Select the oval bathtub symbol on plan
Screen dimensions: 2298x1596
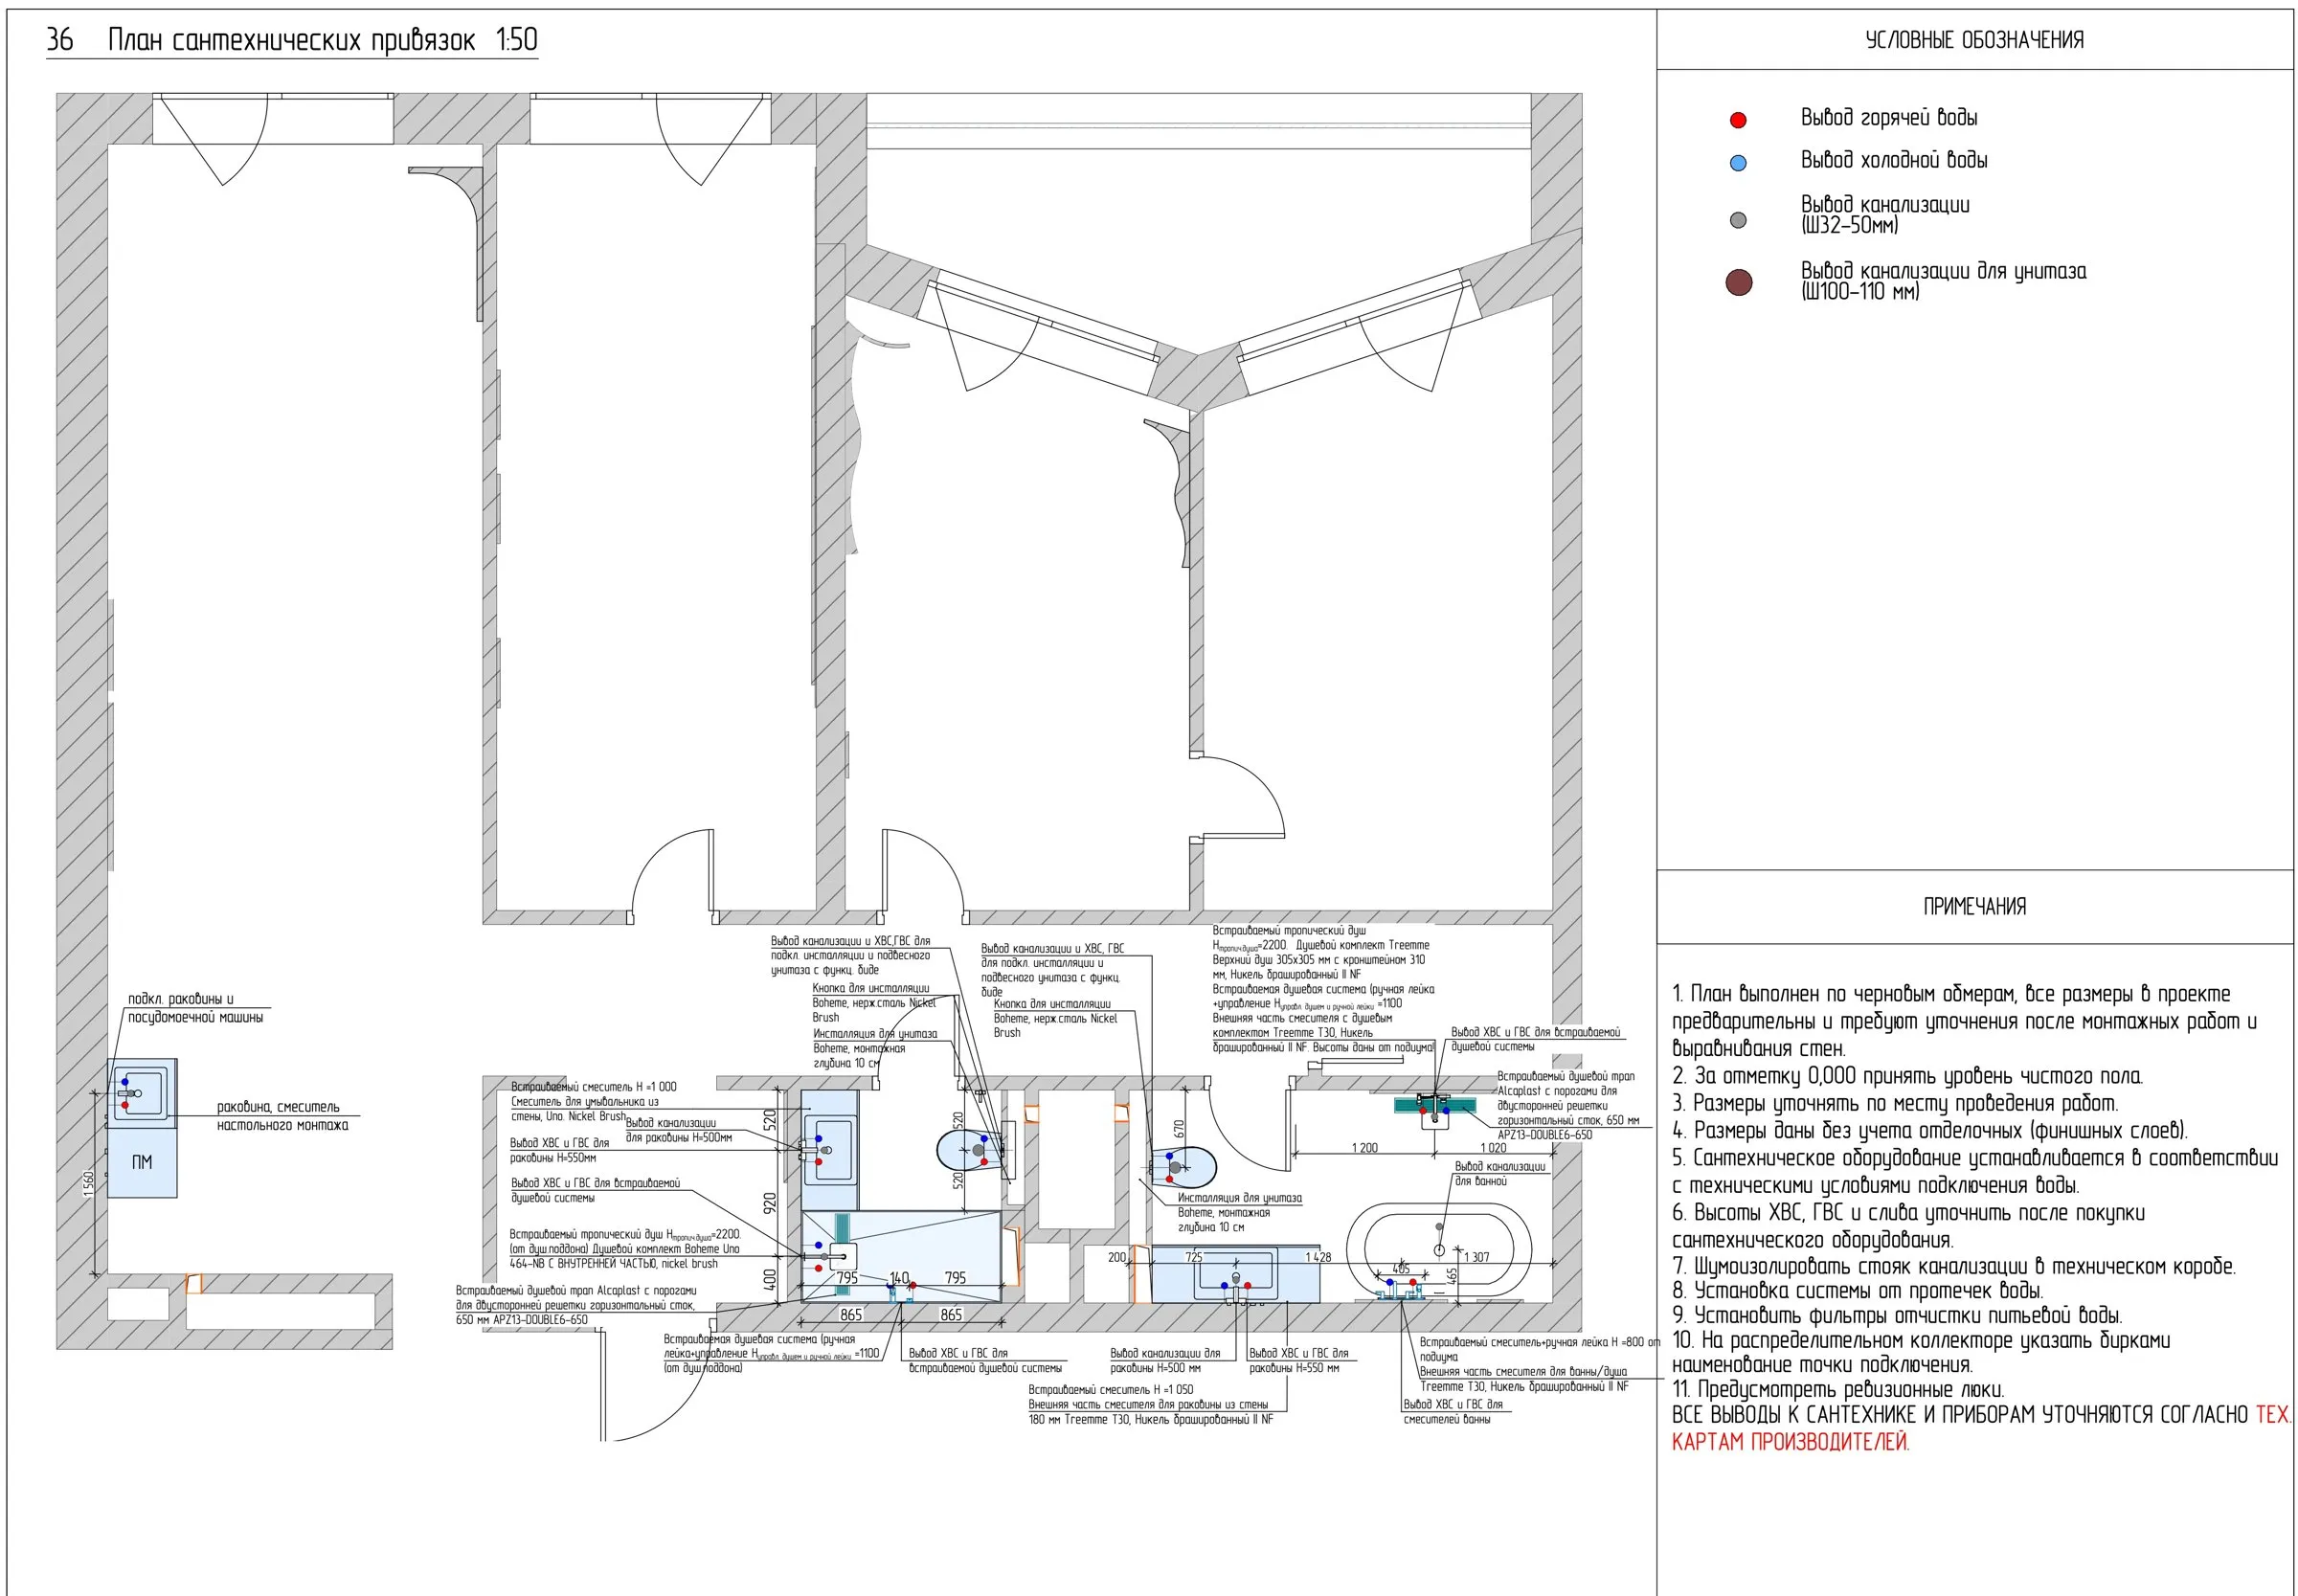pyautogui.click(x=1437, y=1250)
